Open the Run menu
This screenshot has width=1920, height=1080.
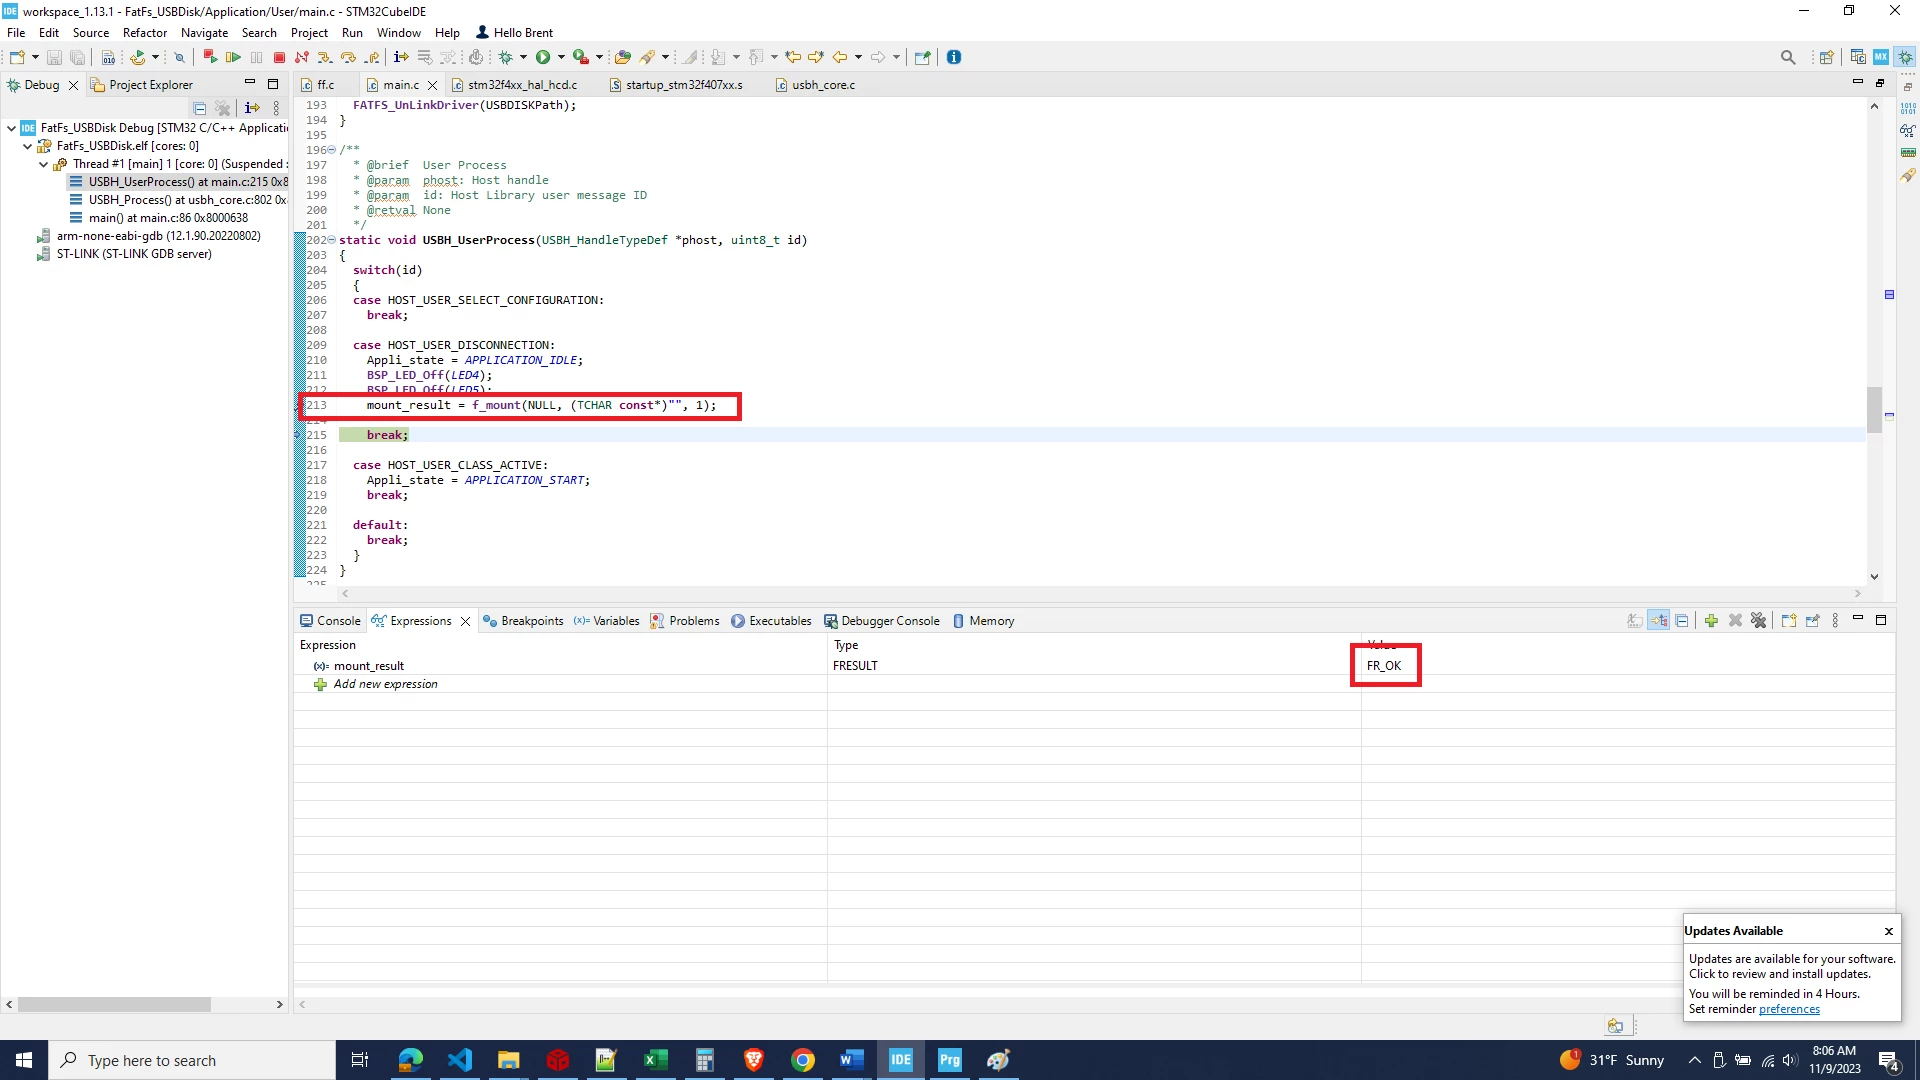click(x=352, y=32)
